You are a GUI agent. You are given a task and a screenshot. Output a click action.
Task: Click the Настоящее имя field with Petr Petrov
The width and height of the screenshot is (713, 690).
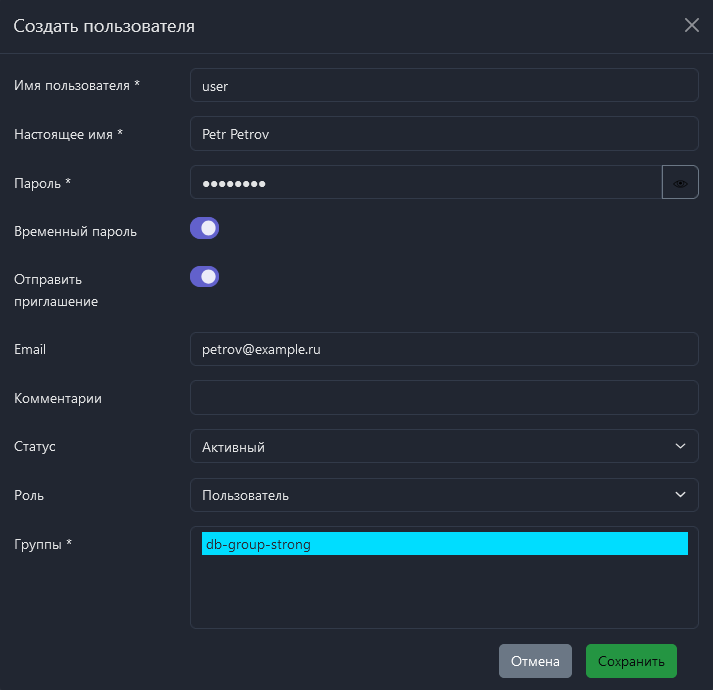pyautogui.click(x=443, y=134)
